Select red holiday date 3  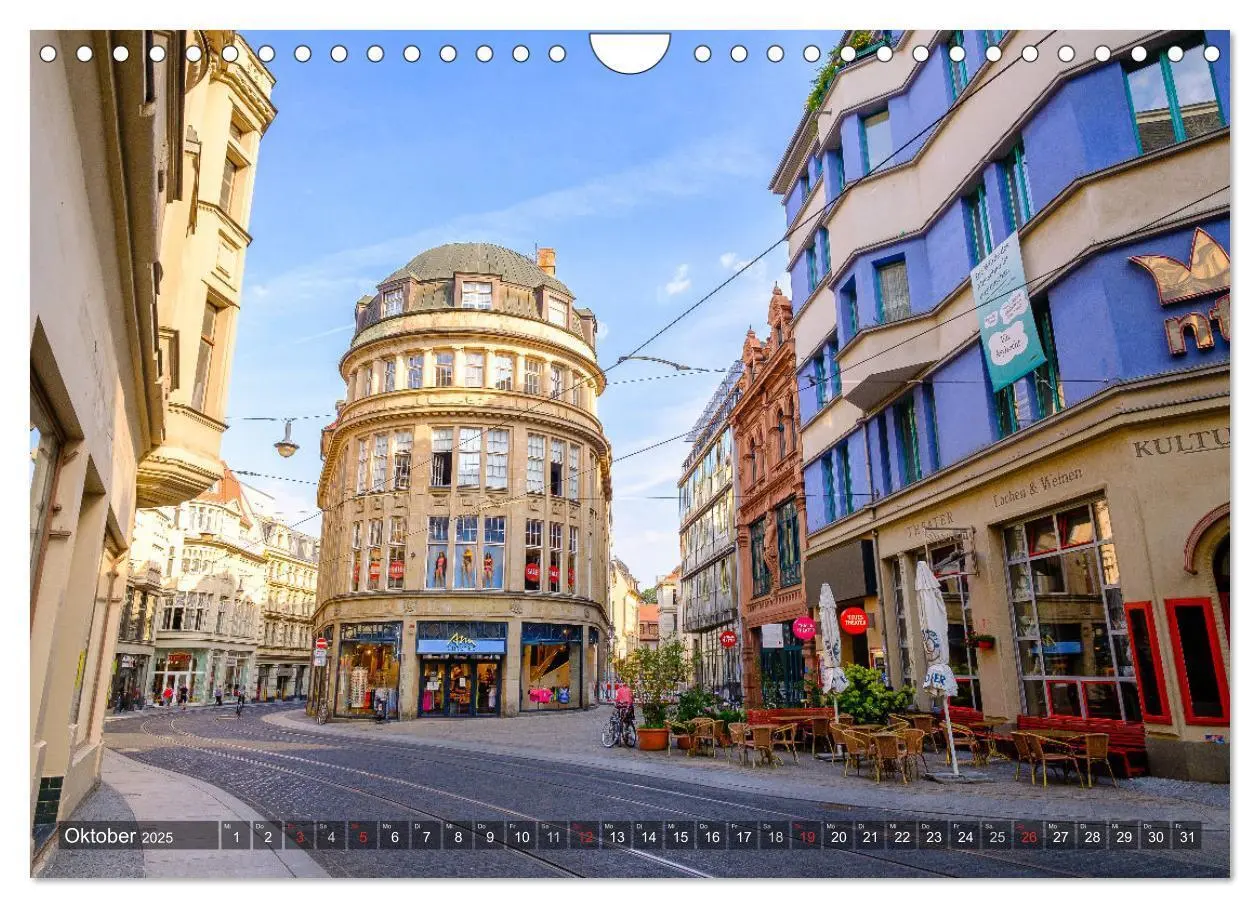coord(299,836)
